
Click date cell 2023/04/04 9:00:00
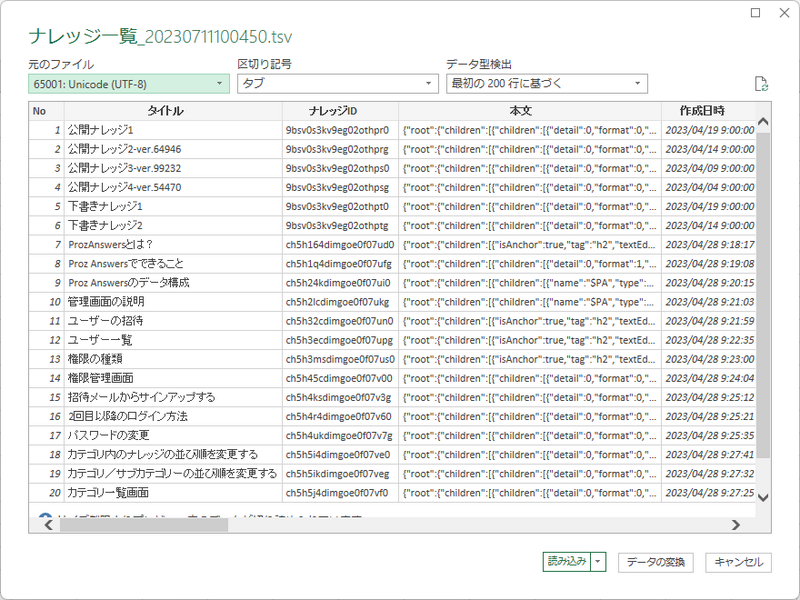click(x=709, y=187)
